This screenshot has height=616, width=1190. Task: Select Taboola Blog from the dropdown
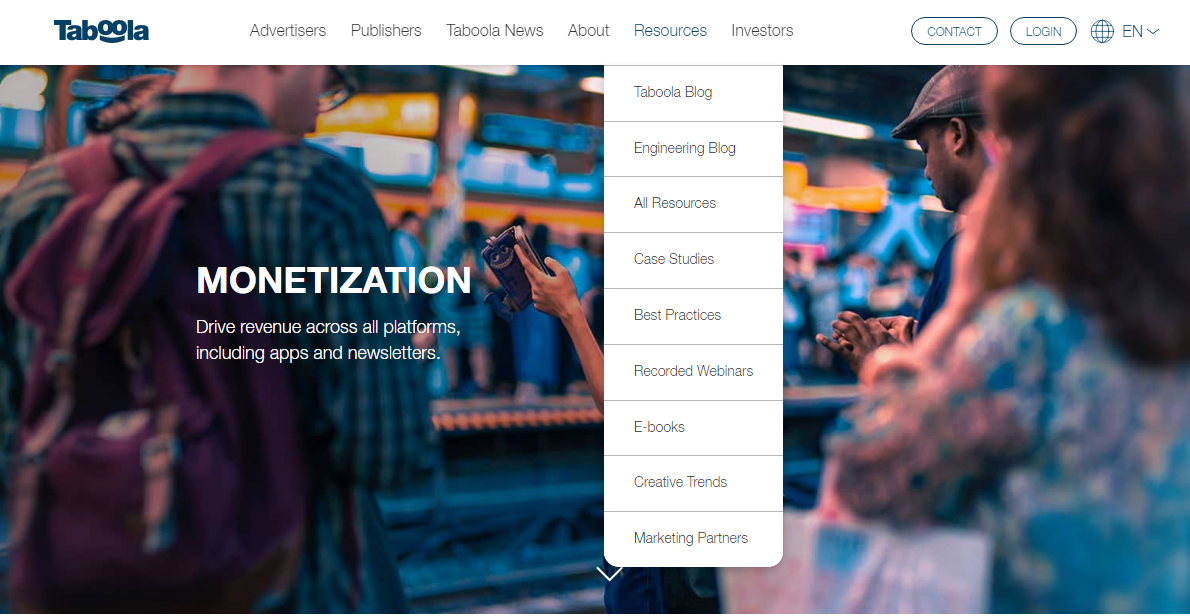[693, 93]
